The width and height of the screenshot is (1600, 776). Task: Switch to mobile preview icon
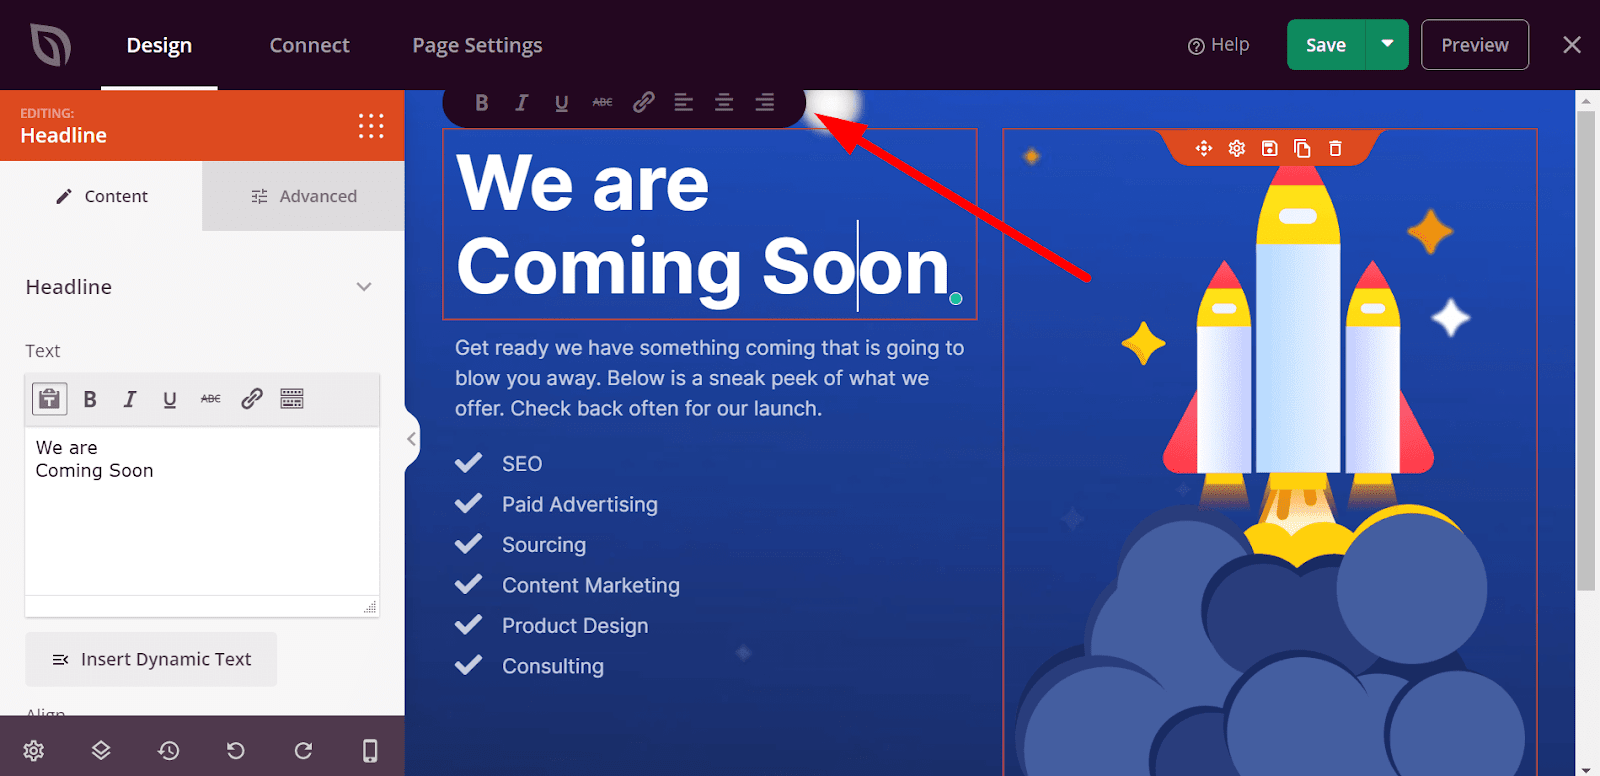pyautogui.click(x=370, y=751)
